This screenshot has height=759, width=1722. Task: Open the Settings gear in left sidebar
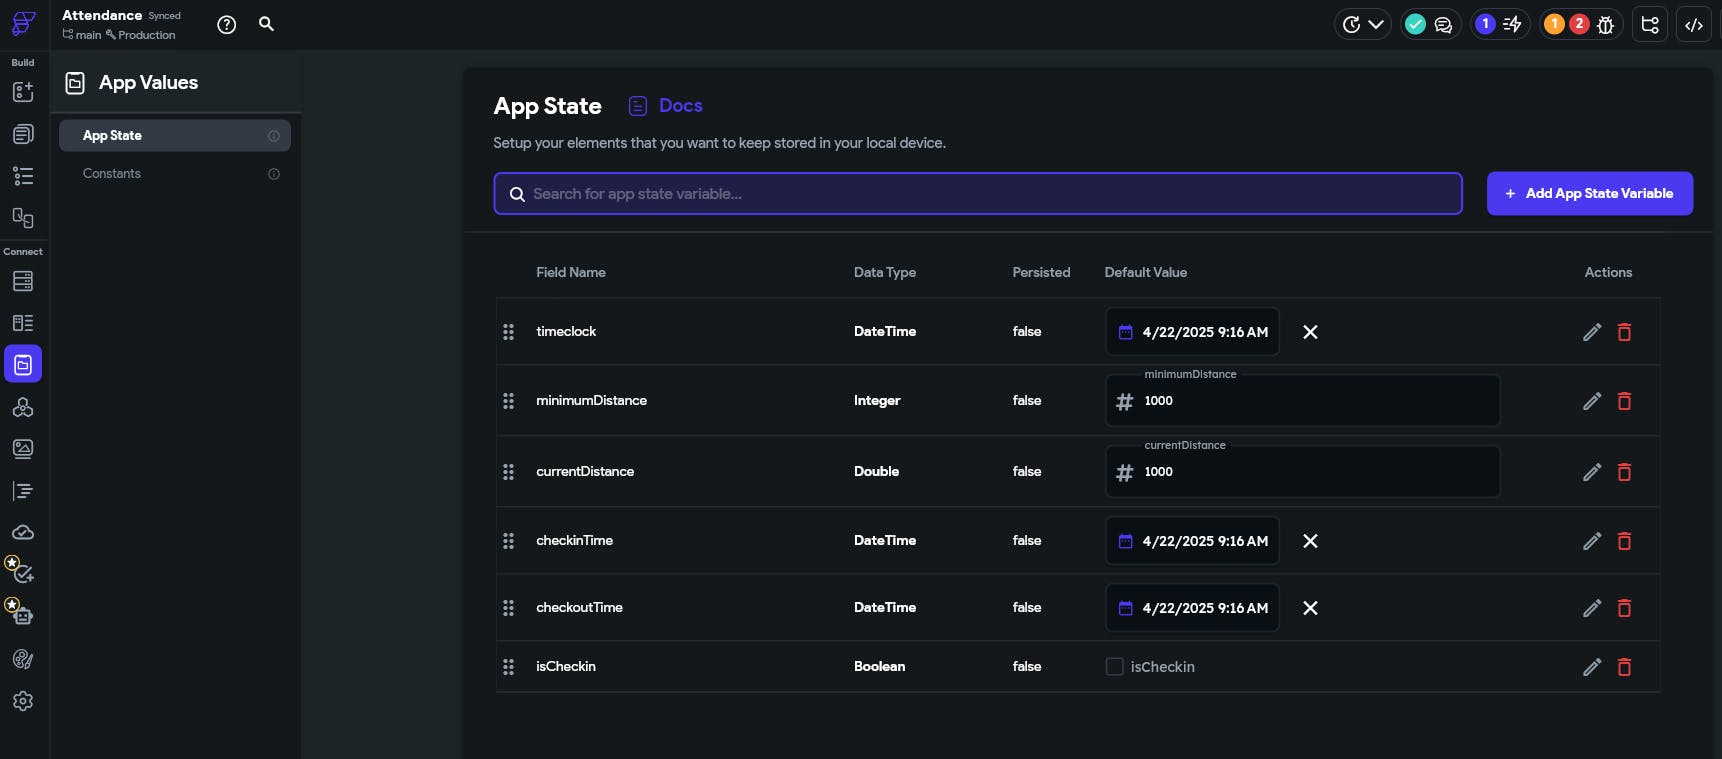[x=23, y=701]
